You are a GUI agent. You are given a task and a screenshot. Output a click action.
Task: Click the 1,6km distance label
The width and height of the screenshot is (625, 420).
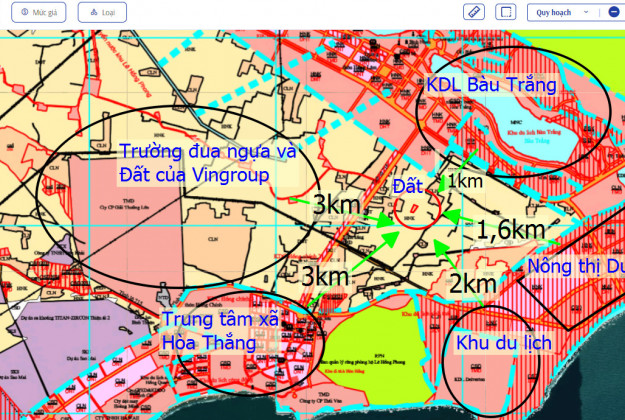tap(510, 229)
